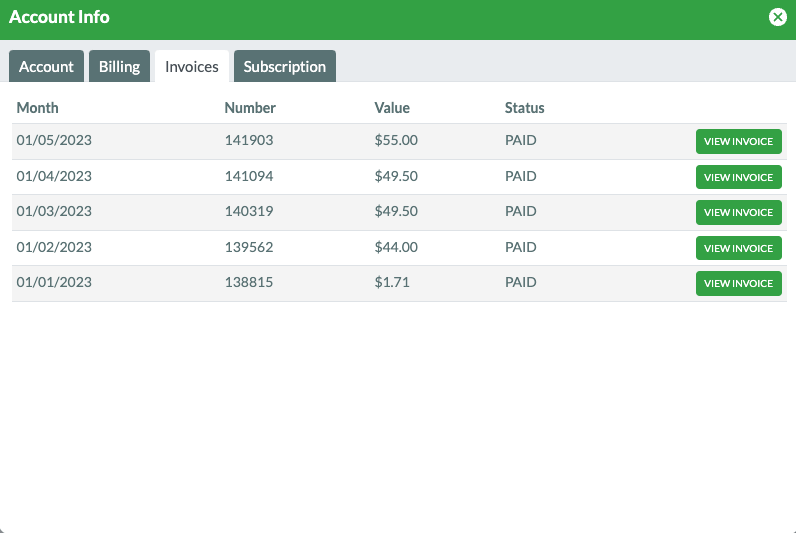View invoice 141094 for 01/04/2023

739,177
